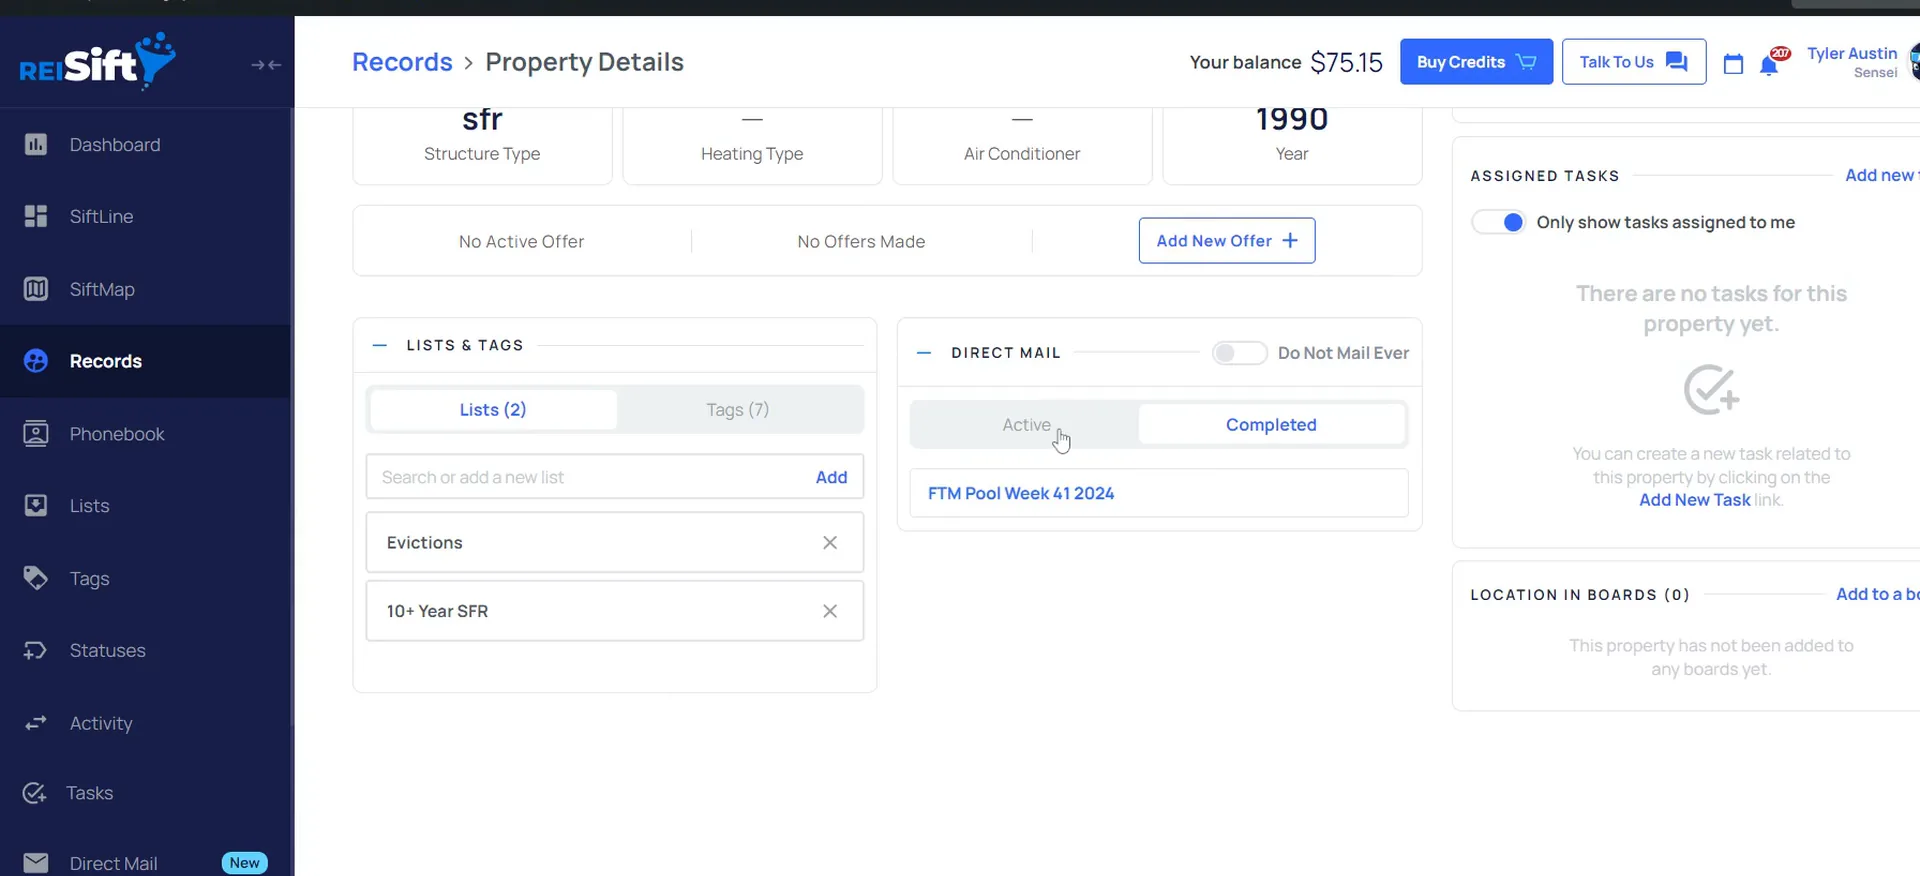Click the Evictions list name
Viewport: 1920px width, 876px height.
(425, 543)
